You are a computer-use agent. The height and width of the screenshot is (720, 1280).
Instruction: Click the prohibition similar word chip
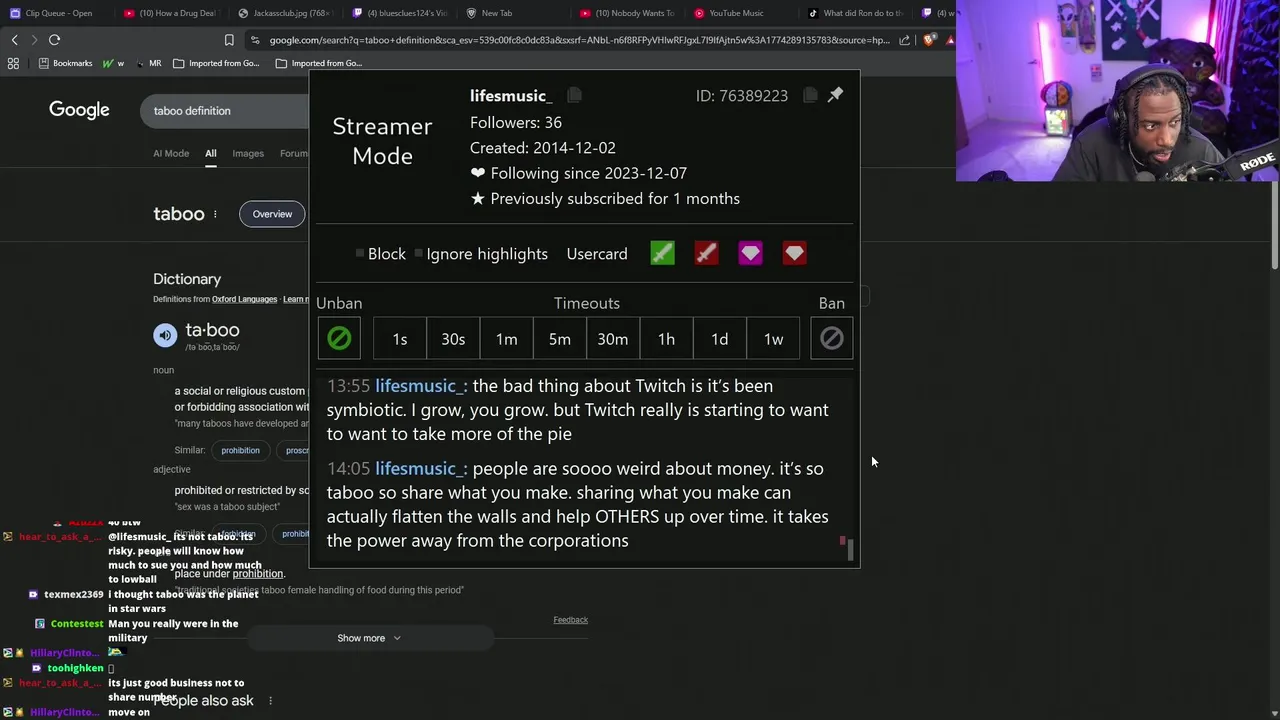240,450
